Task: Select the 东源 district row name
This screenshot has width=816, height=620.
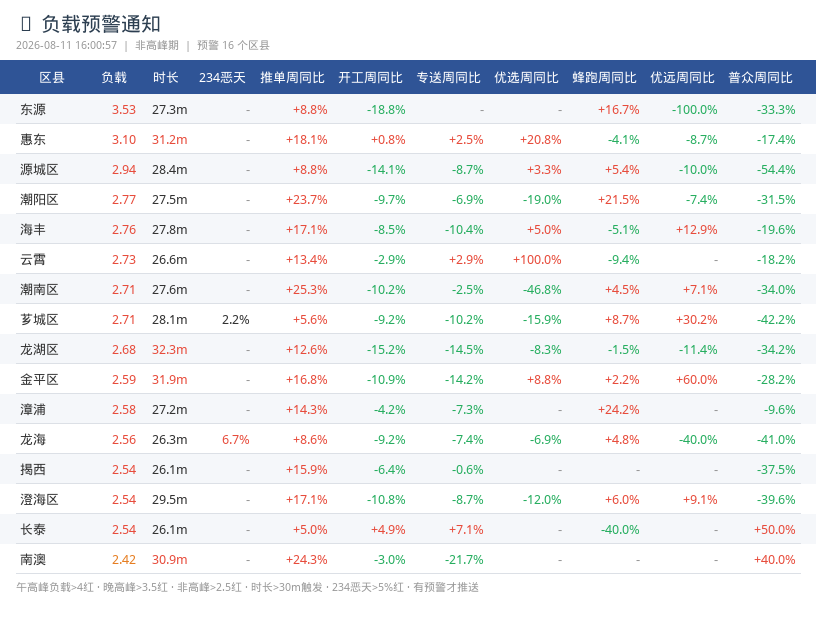Action: pyautogui.click(x=33, y=109)
